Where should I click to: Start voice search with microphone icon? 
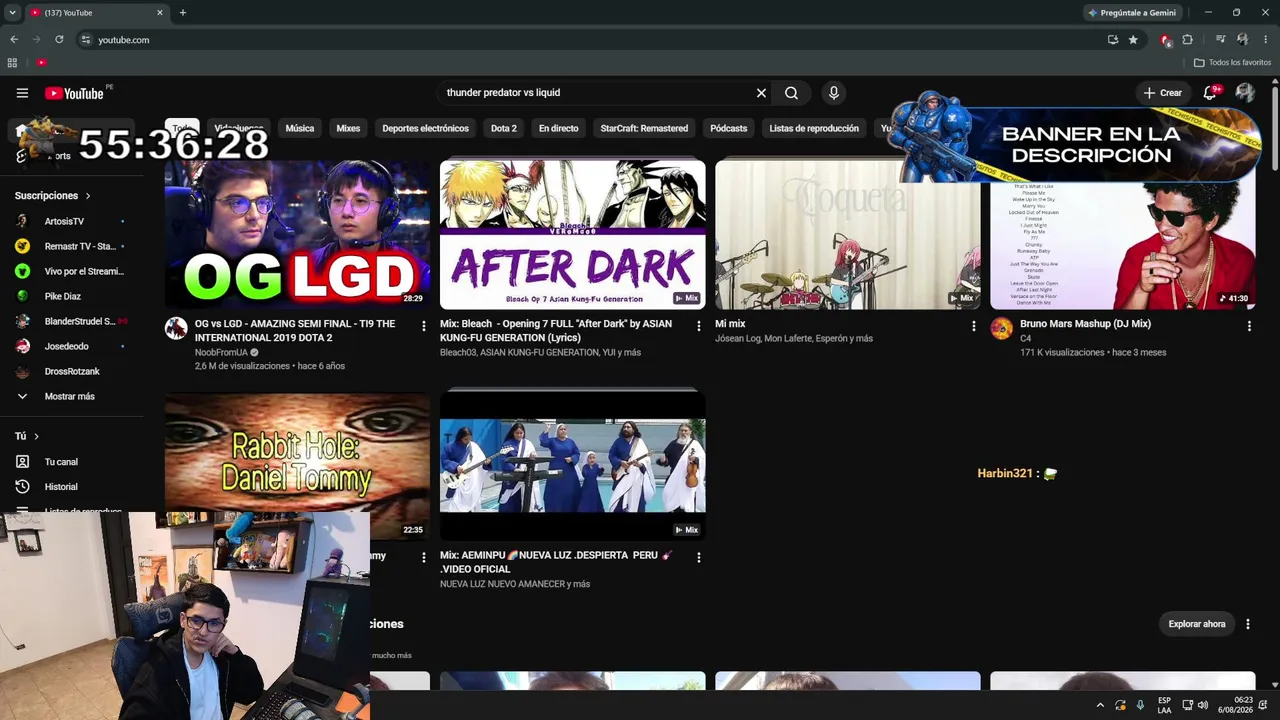833,93
